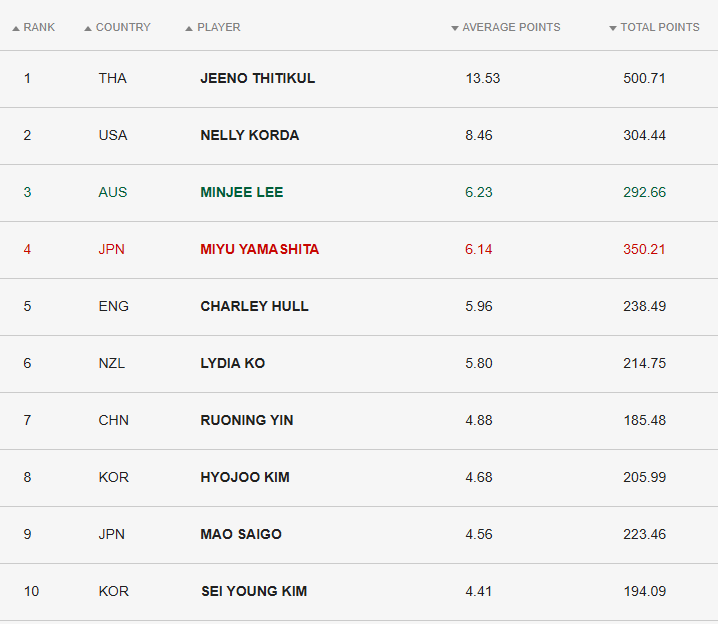
Task: Click the sort arrow beside Country header
Action: coord(88,28)
